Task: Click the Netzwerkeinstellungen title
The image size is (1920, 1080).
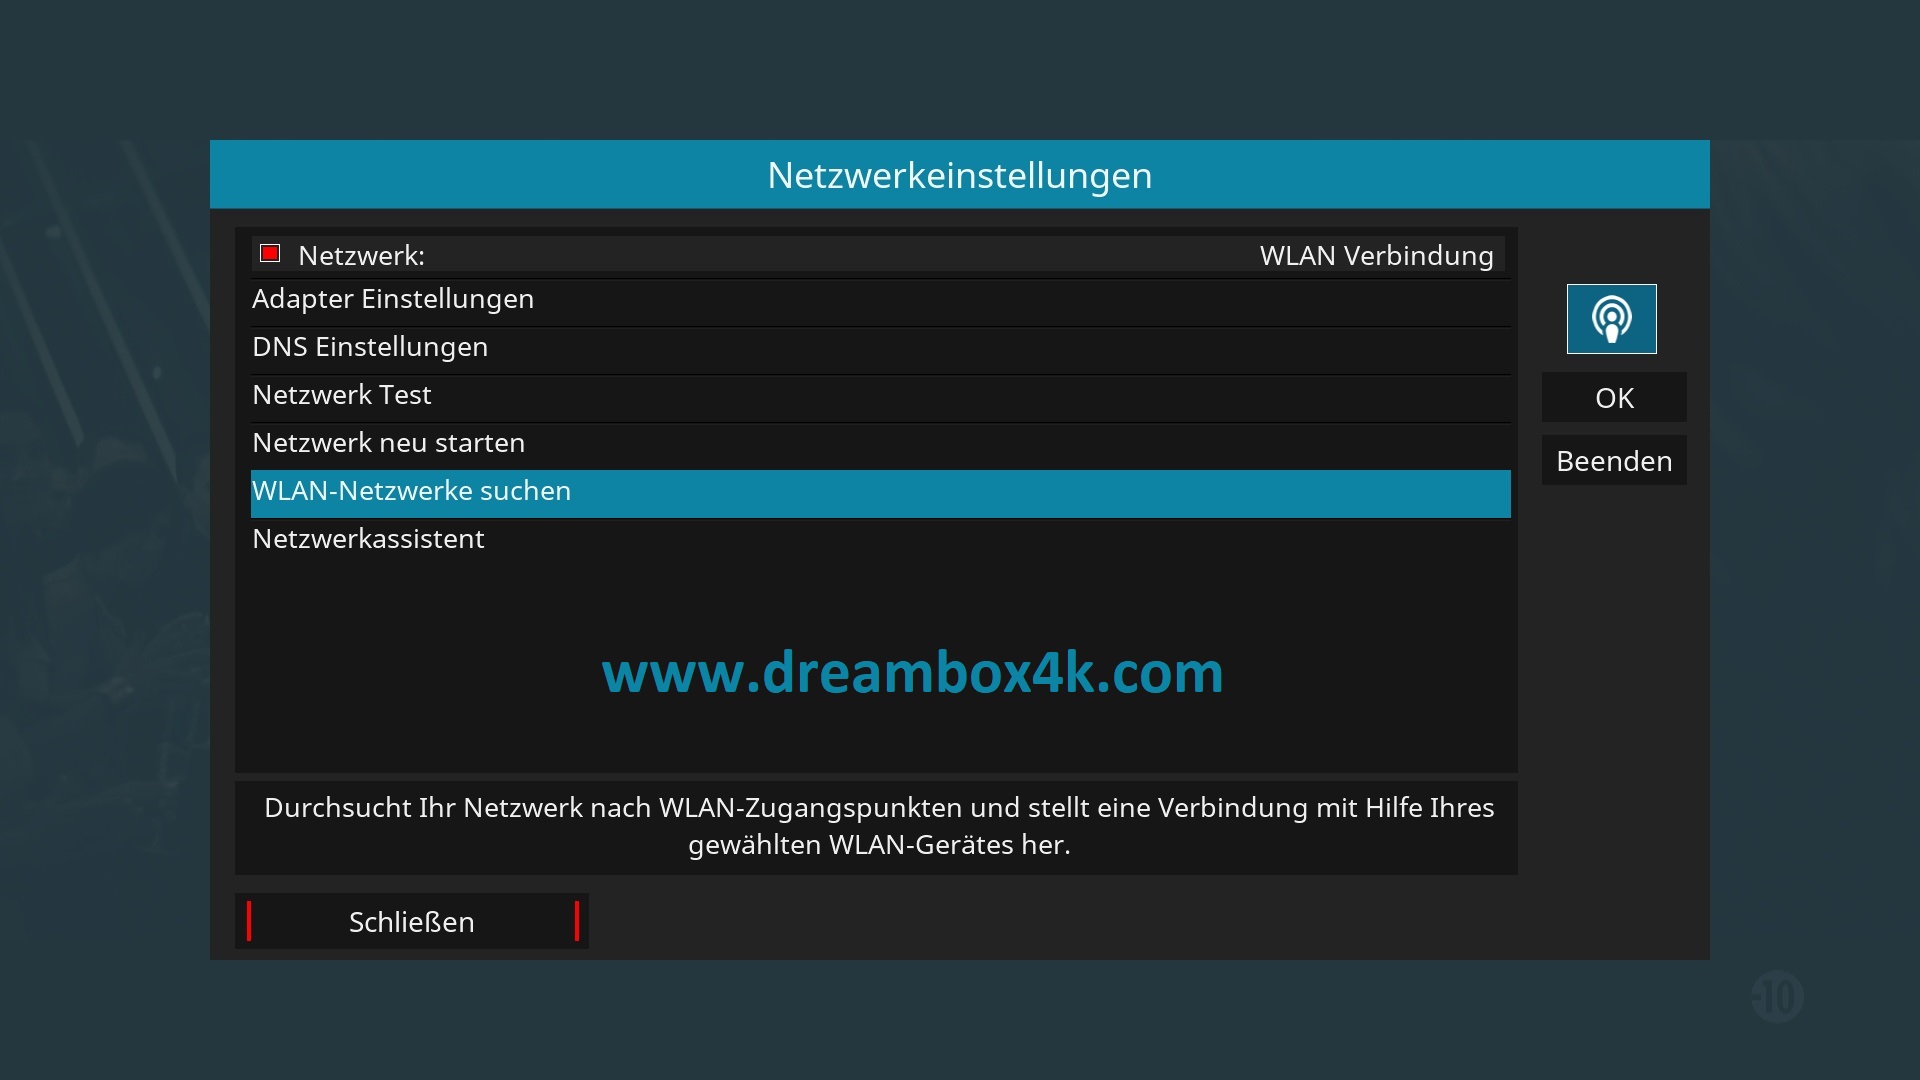Action: click(x=960, y=176)
